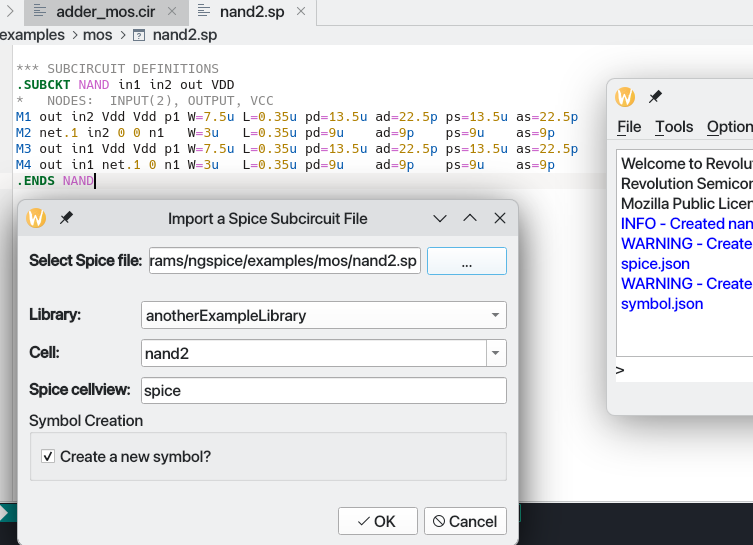Close the adder_mos.cir editor tab

(172, 12)
